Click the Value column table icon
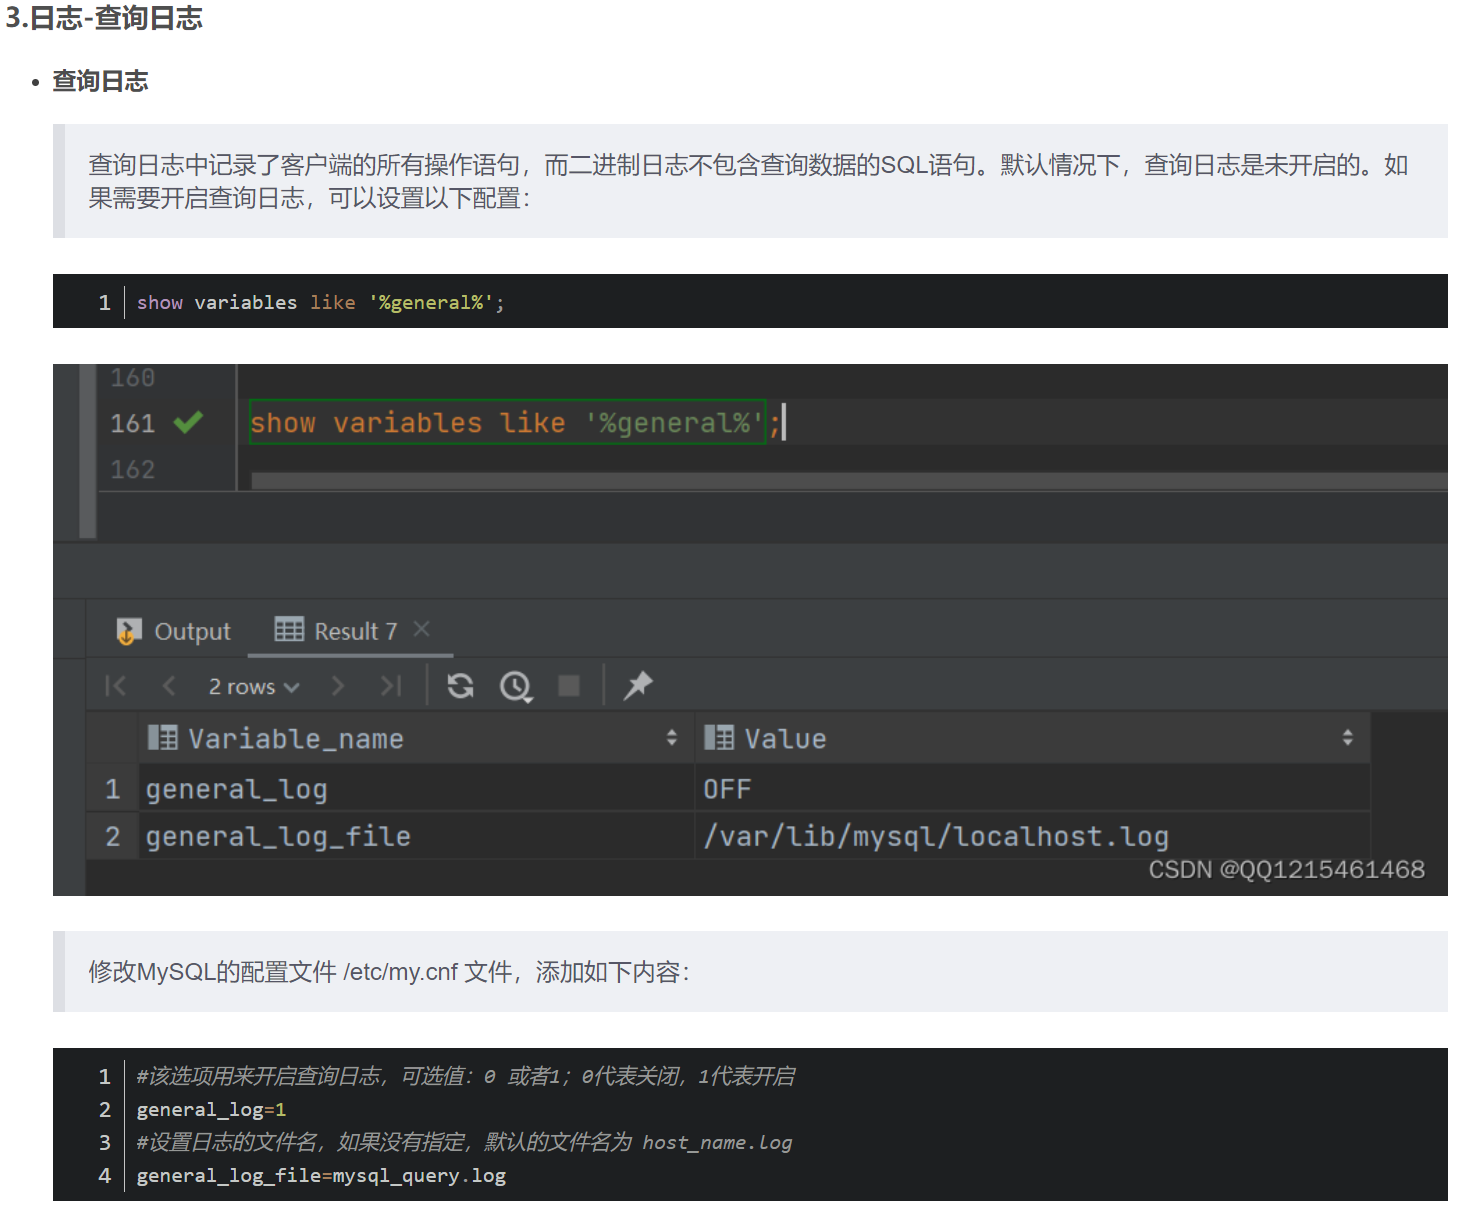Image resolution: width=1470 pixels, height=1228 pixels. tap(719, 738)
